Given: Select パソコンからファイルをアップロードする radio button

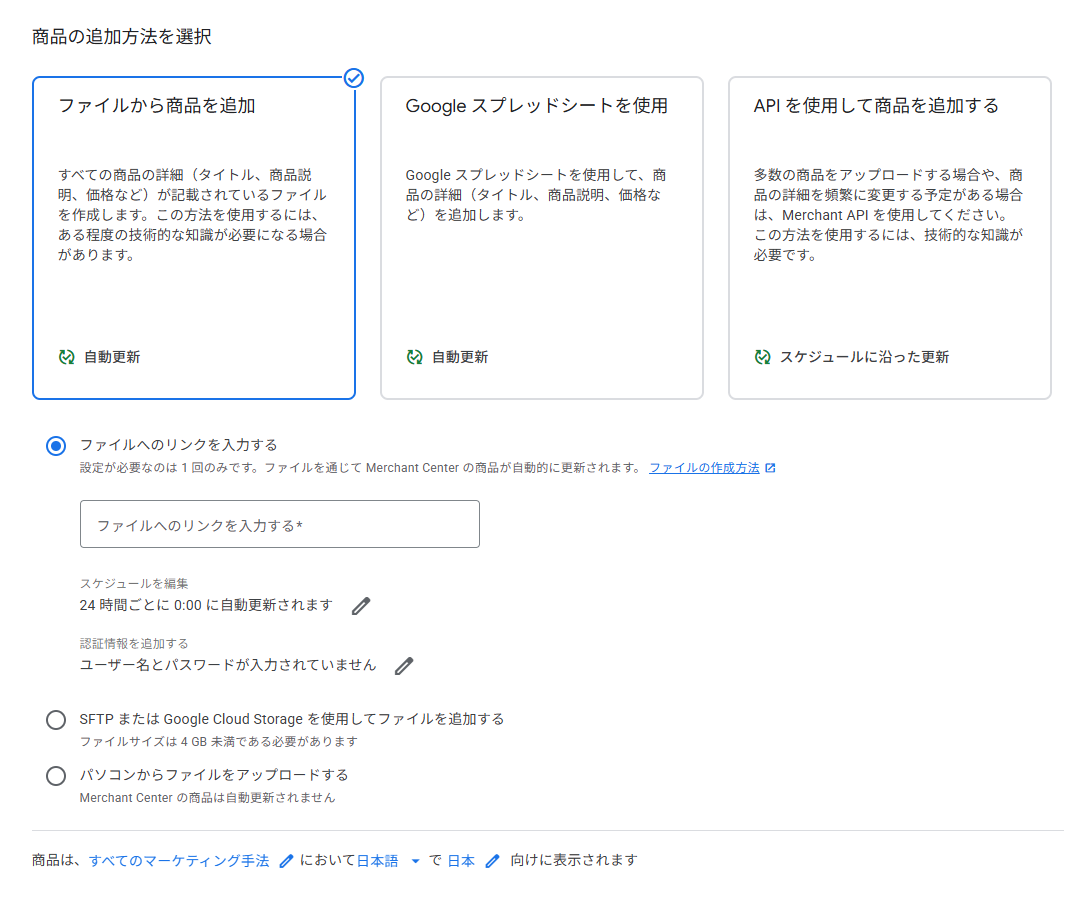Looking at the screenshot, I should pos(56,776).
